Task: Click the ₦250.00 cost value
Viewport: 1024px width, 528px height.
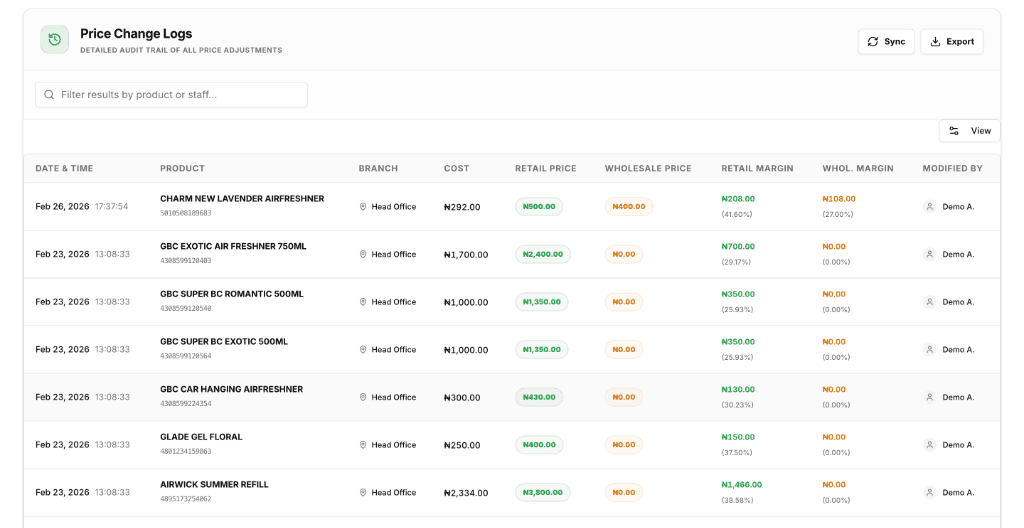Action: pos(462,446)
